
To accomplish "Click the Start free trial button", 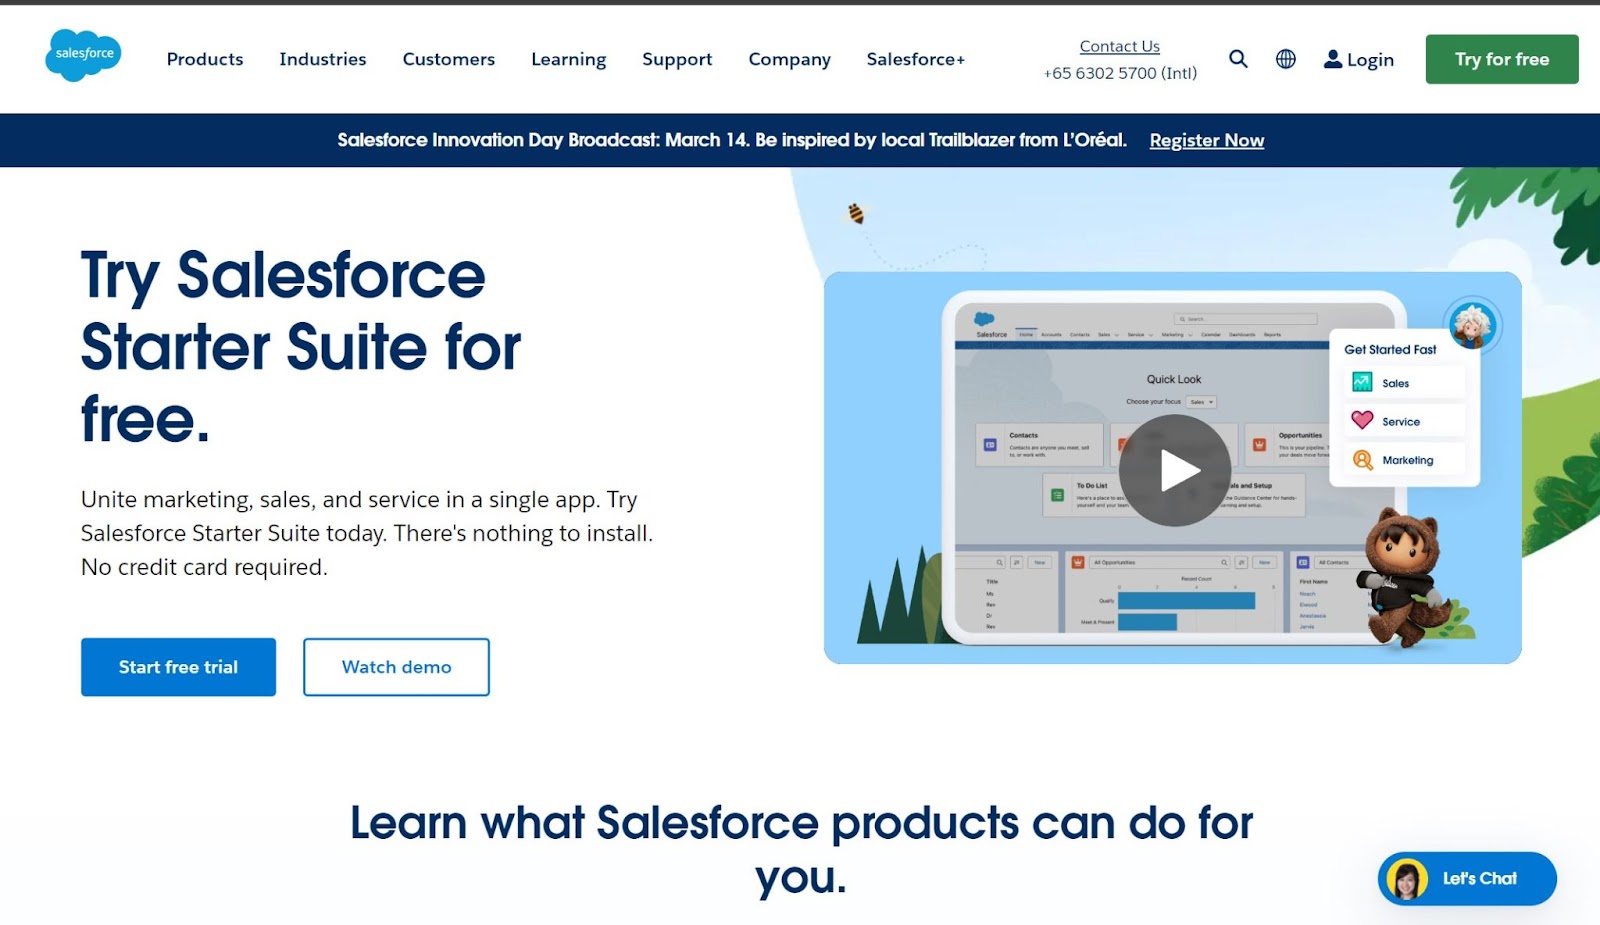I will click(178, 667).
